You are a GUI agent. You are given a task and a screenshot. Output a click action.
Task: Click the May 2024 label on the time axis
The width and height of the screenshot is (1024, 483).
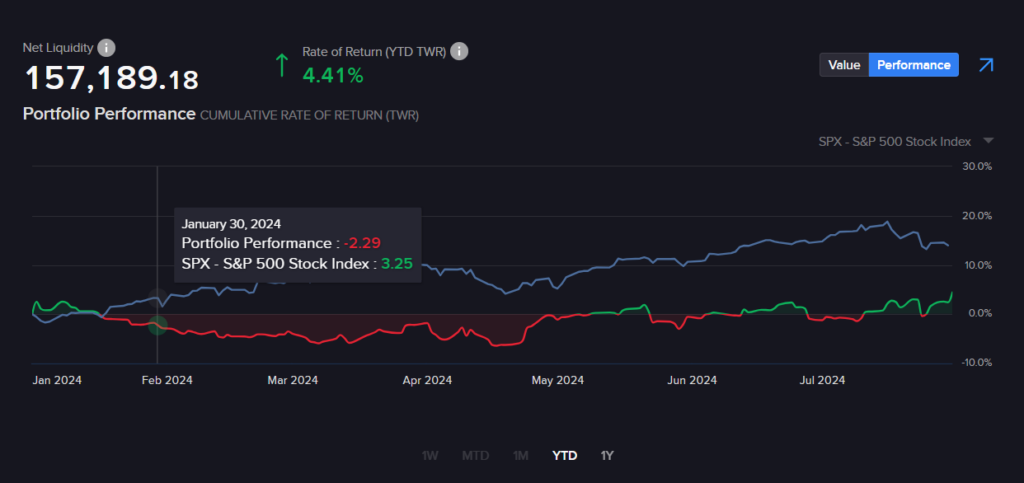tap(557, 380)
